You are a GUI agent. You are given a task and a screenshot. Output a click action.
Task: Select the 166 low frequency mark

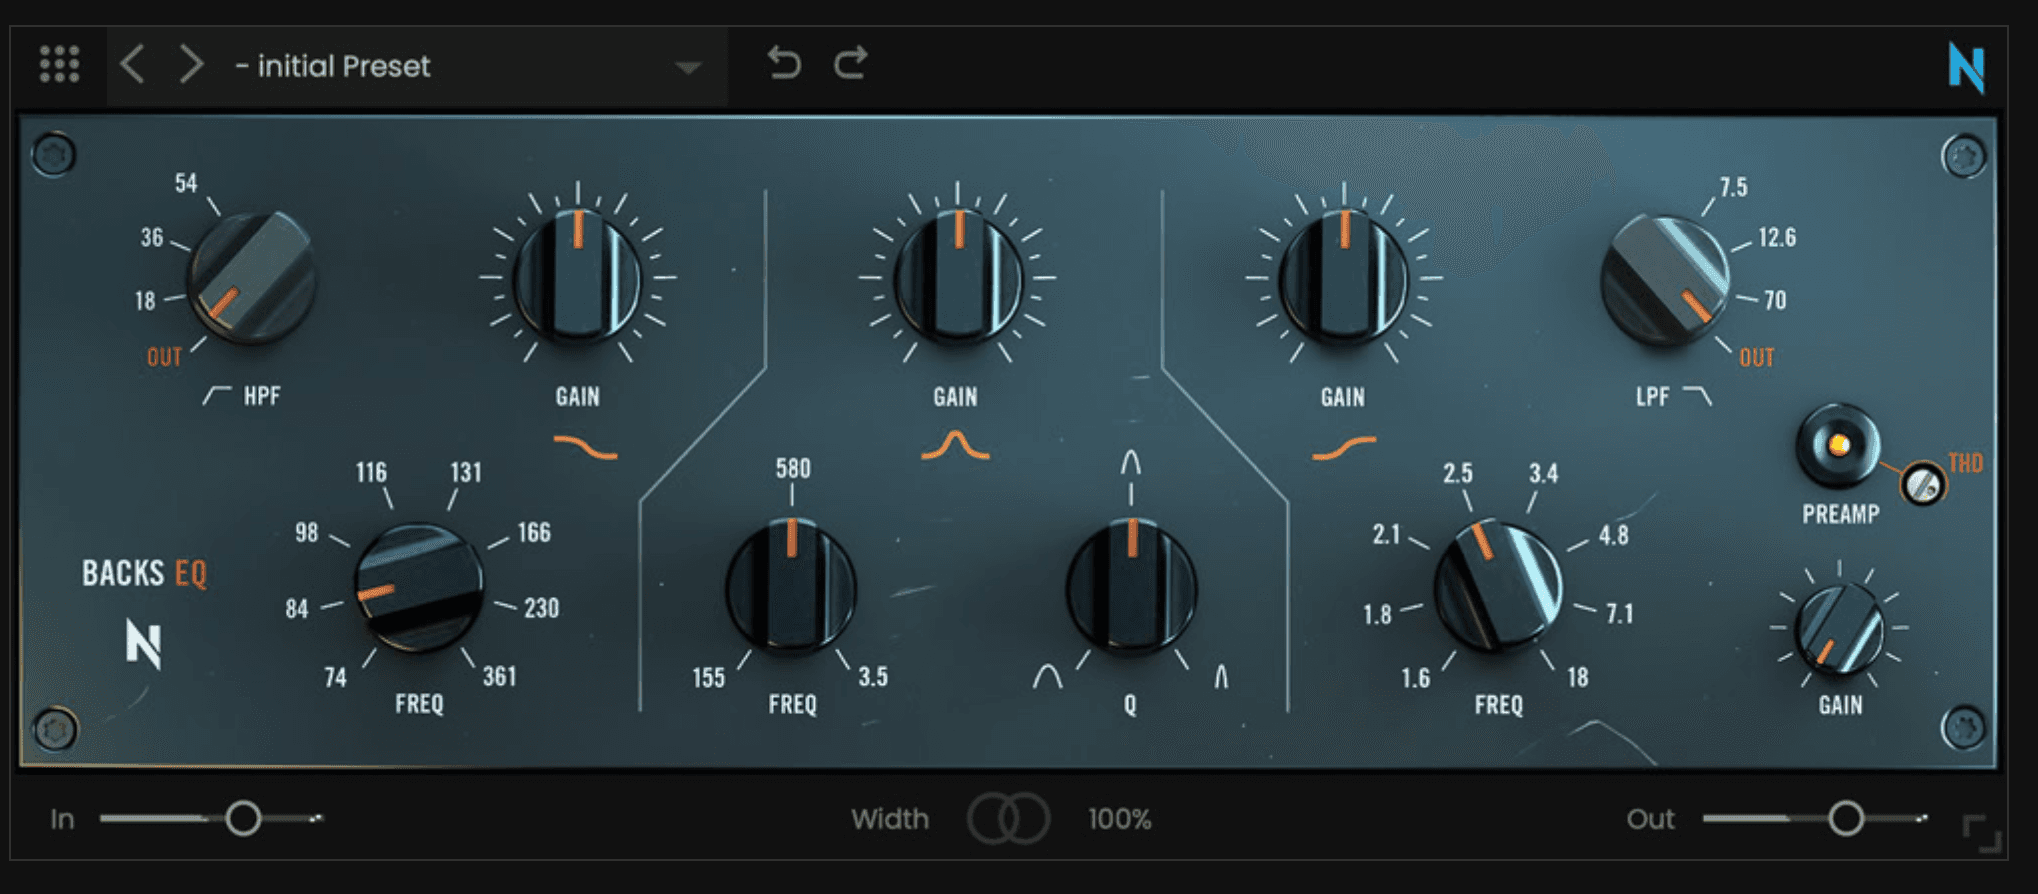pos(534,532)
